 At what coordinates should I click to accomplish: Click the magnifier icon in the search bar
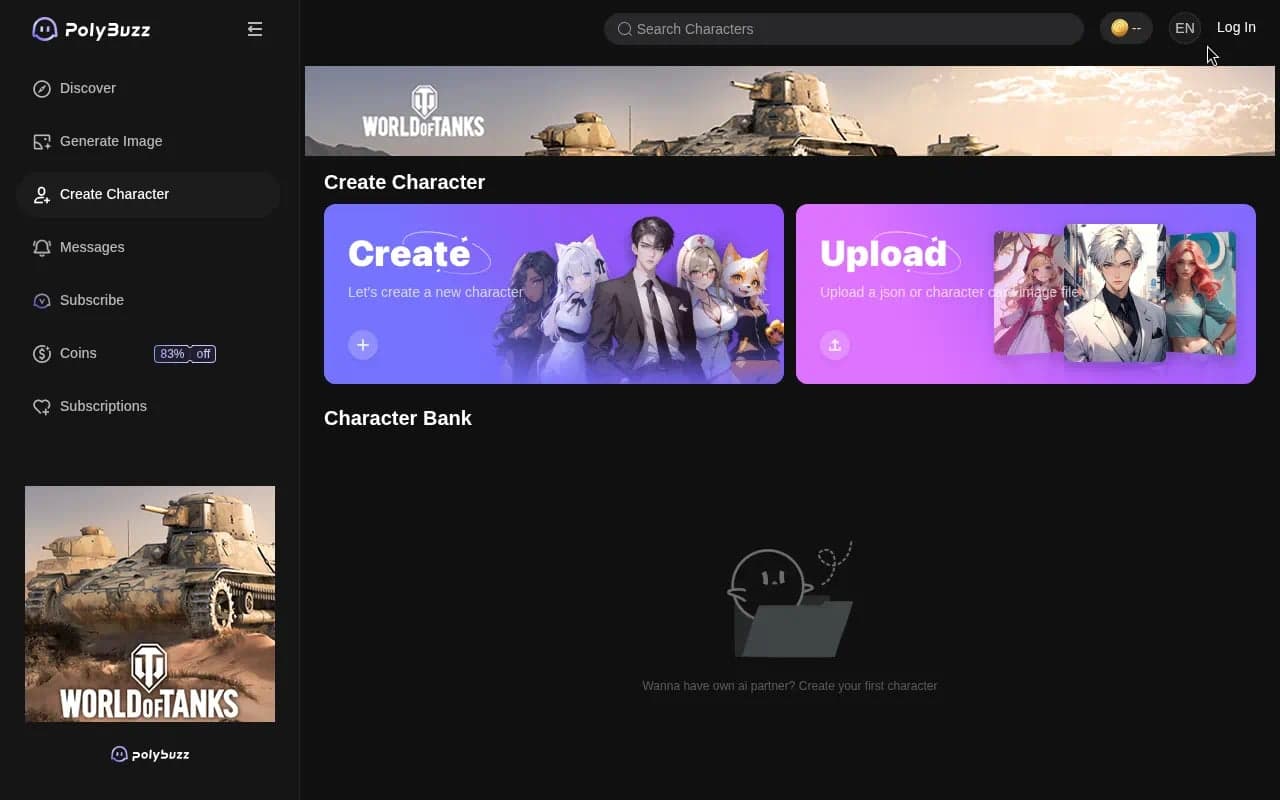click(625, 29)
